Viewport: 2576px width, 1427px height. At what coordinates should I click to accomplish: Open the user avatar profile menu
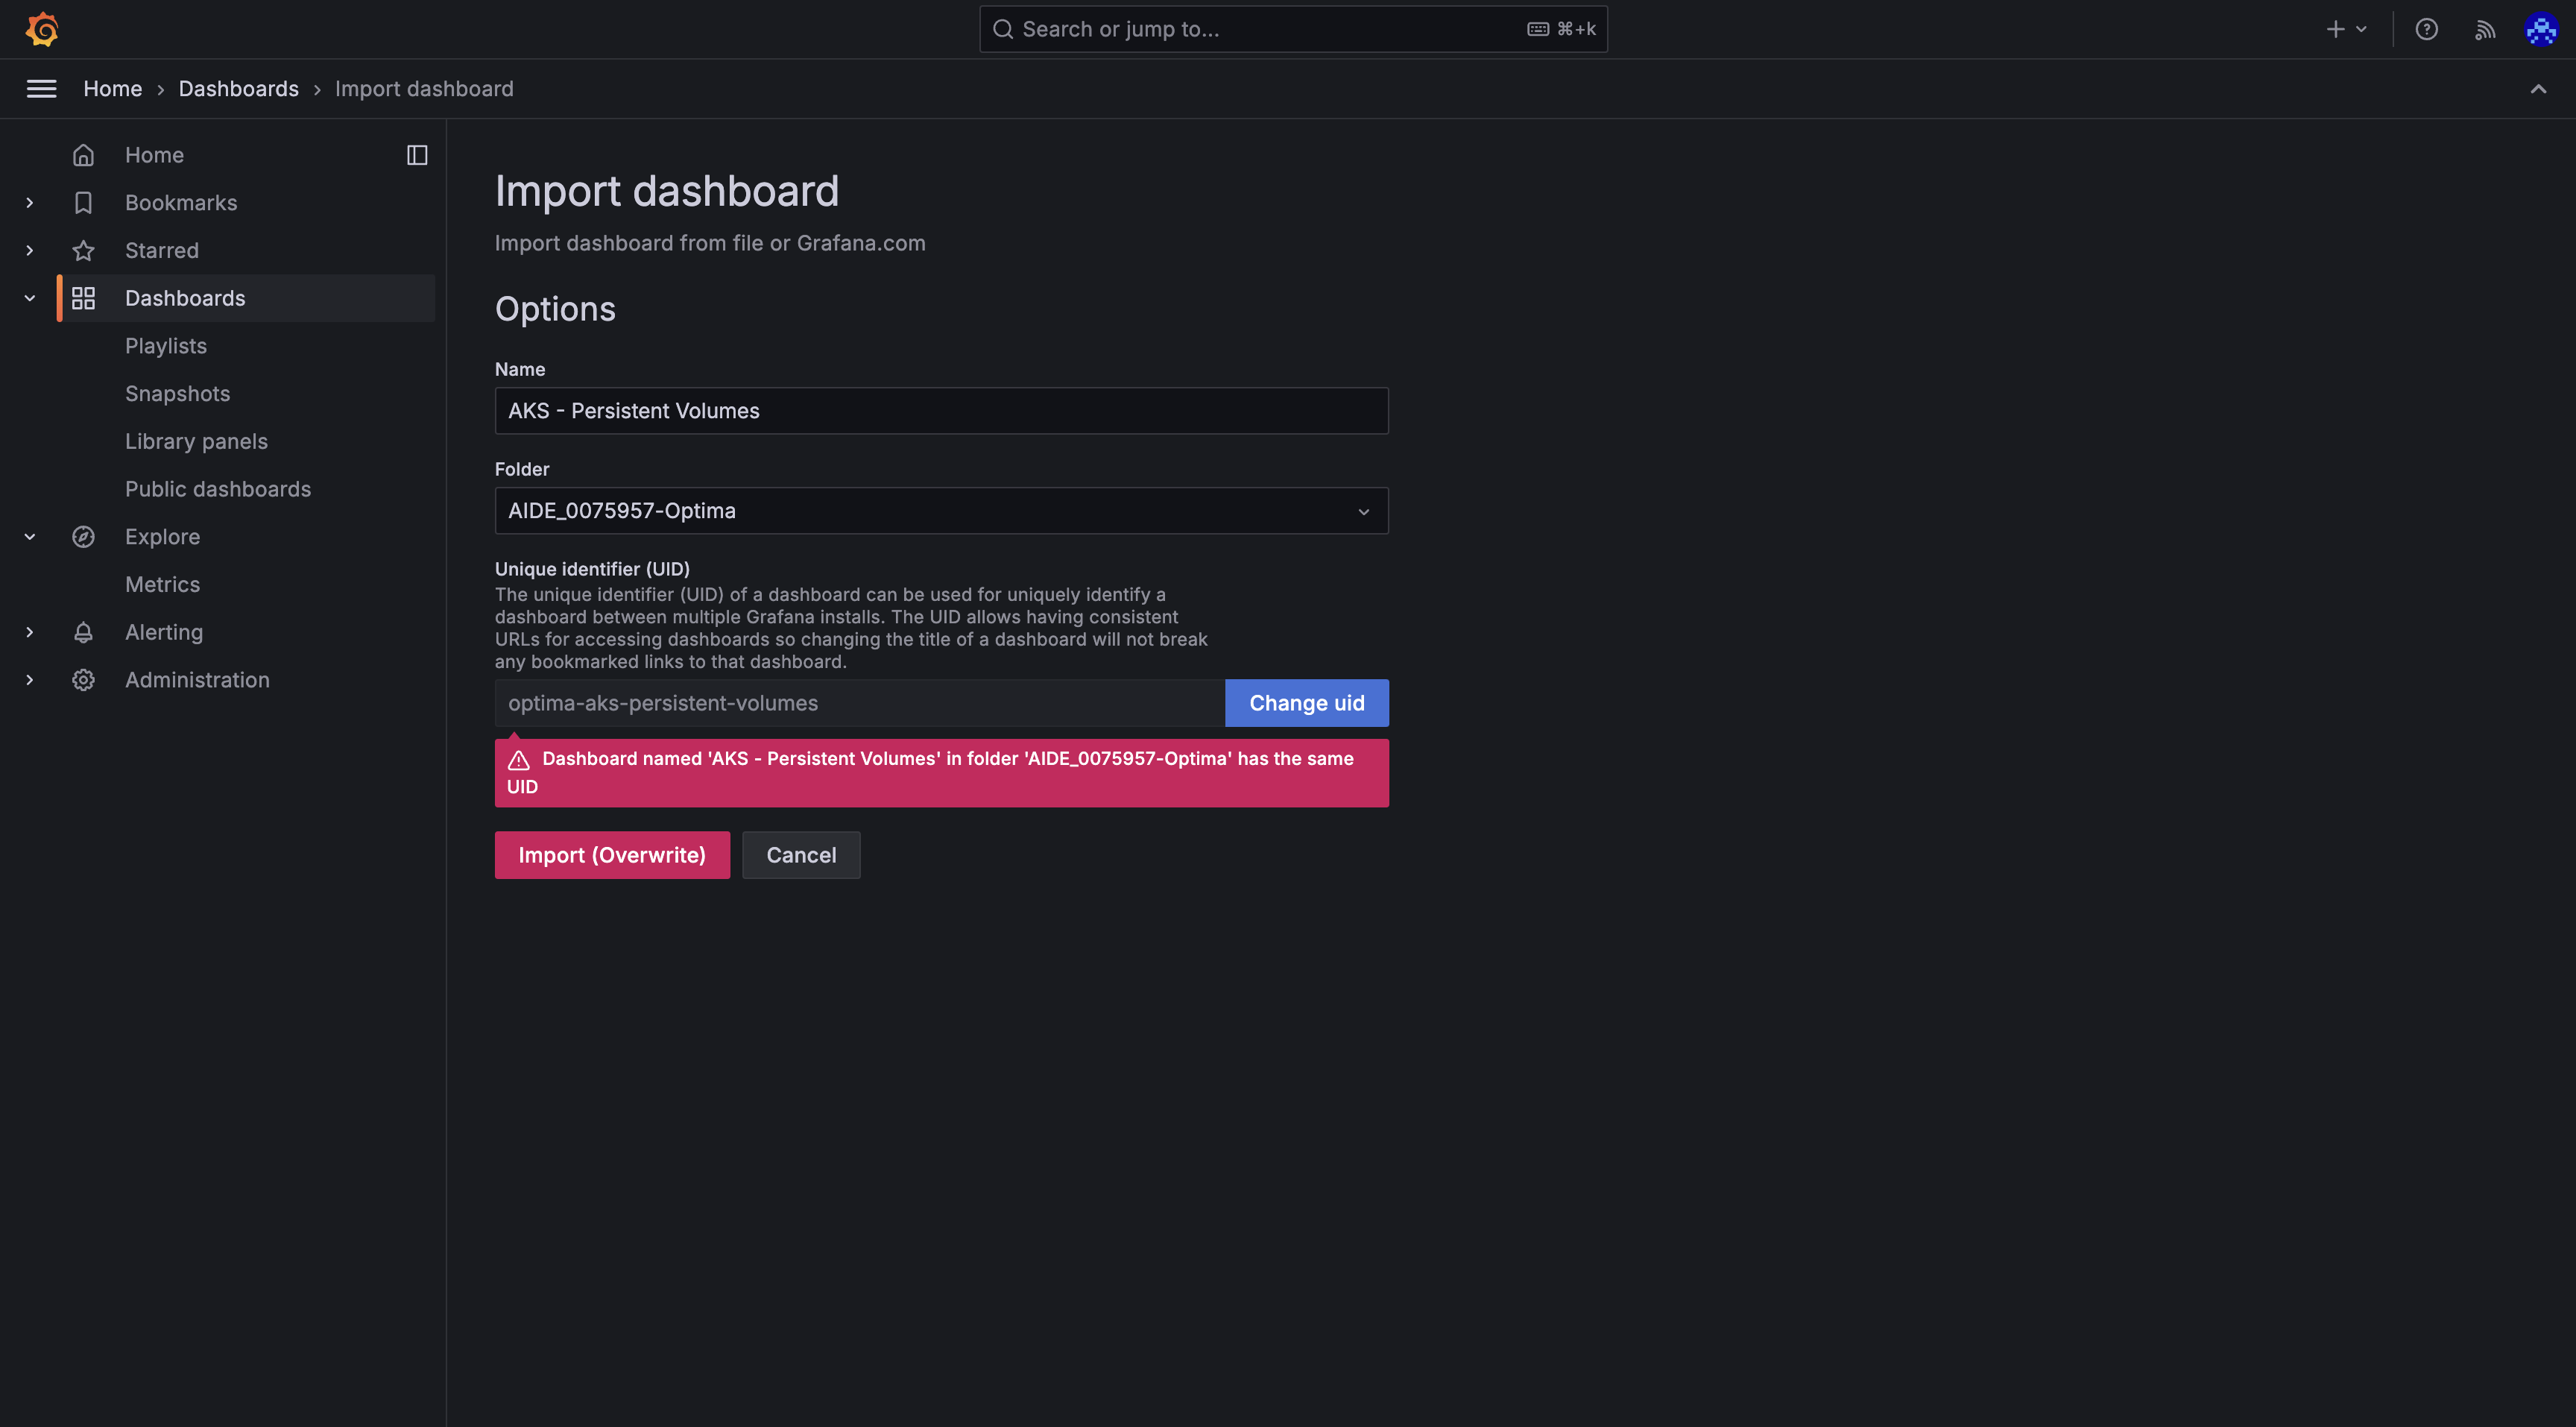[x=2541, y=29]
